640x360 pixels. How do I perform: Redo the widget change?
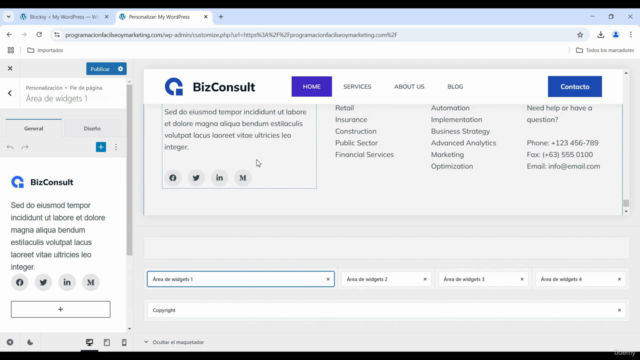pyautogui.click(x=25, y=147)
